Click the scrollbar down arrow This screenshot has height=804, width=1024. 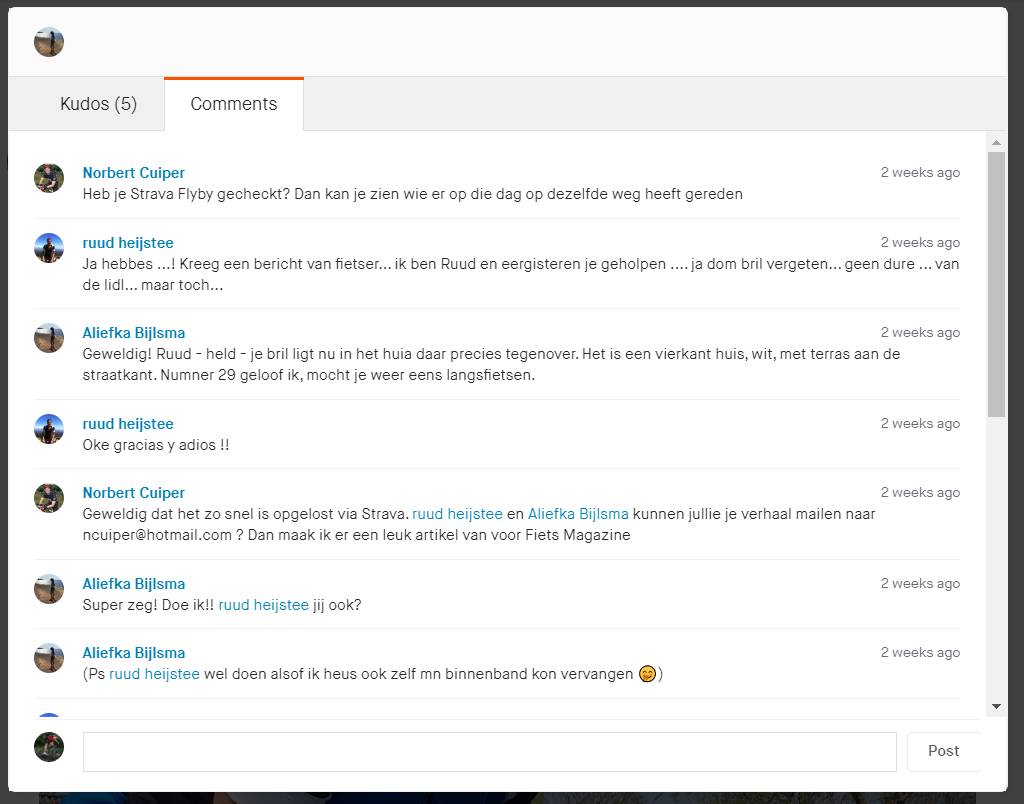tap(996, 707)
